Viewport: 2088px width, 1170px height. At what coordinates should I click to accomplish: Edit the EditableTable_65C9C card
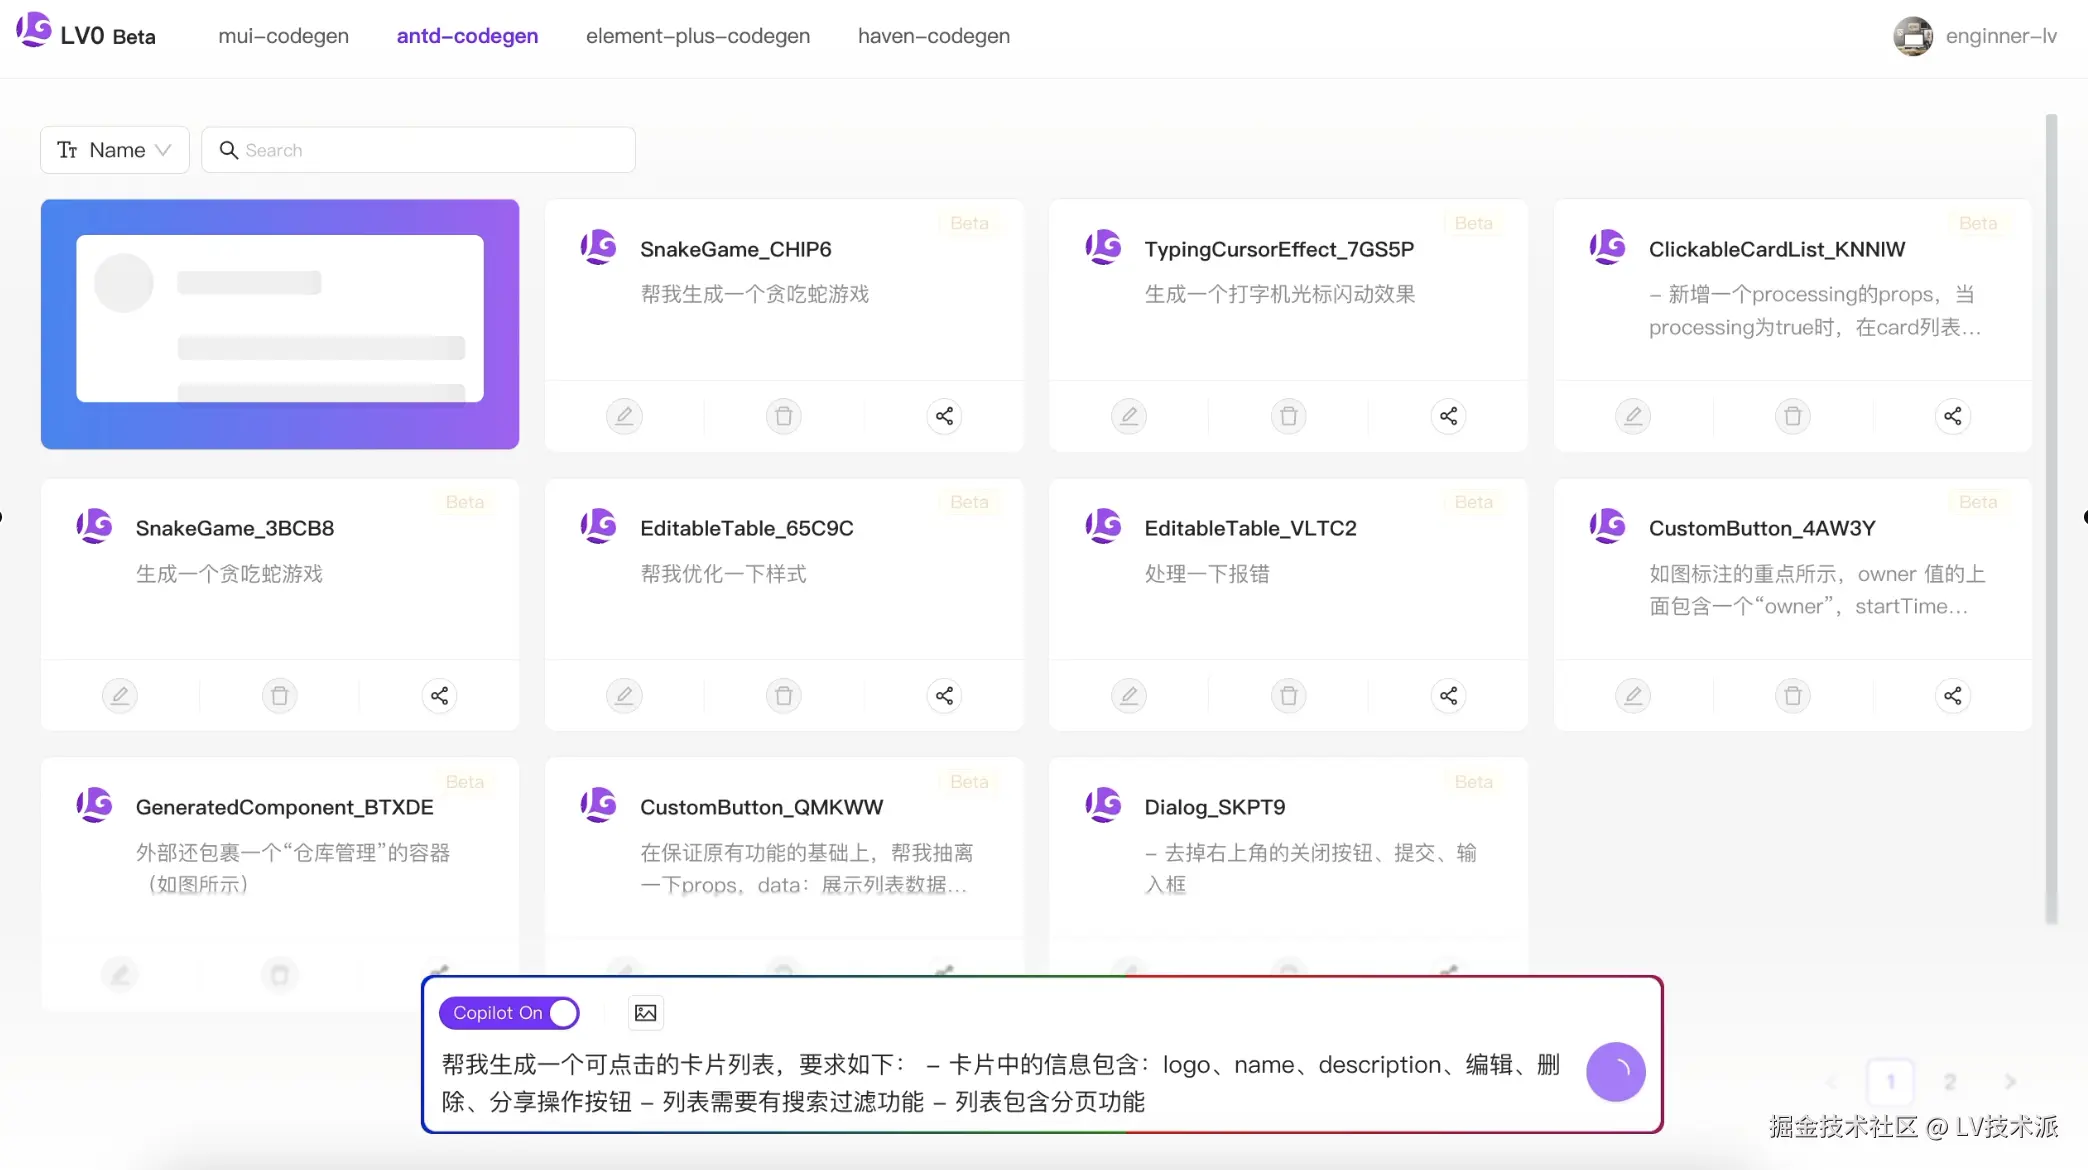click(x=624, y=696)
